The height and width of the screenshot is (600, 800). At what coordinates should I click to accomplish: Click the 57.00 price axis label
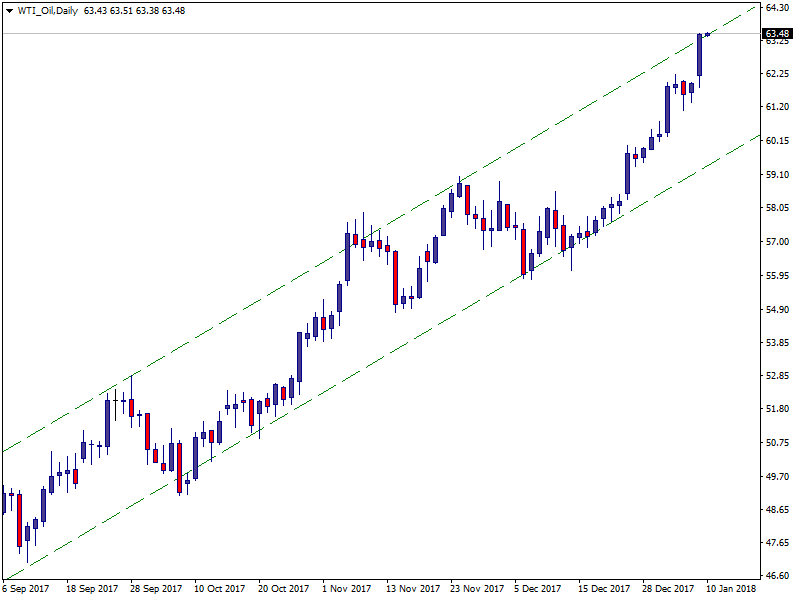point(778,242)
